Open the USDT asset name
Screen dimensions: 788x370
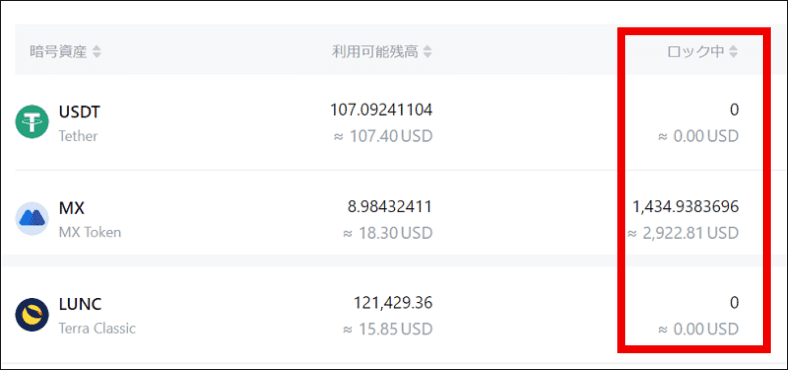pyautogui.click(x=79, y=112)
